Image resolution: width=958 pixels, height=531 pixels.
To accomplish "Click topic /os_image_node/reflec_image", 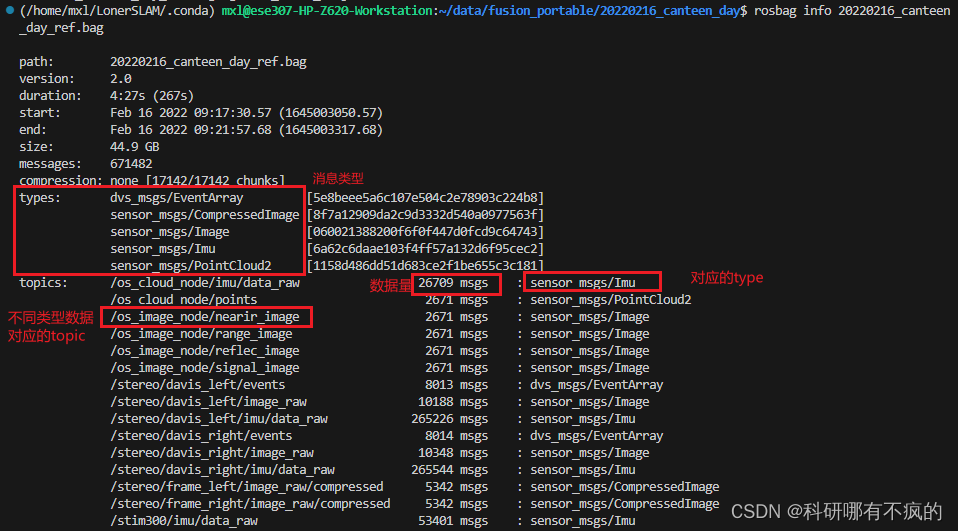I will click(x=205, y=351).
